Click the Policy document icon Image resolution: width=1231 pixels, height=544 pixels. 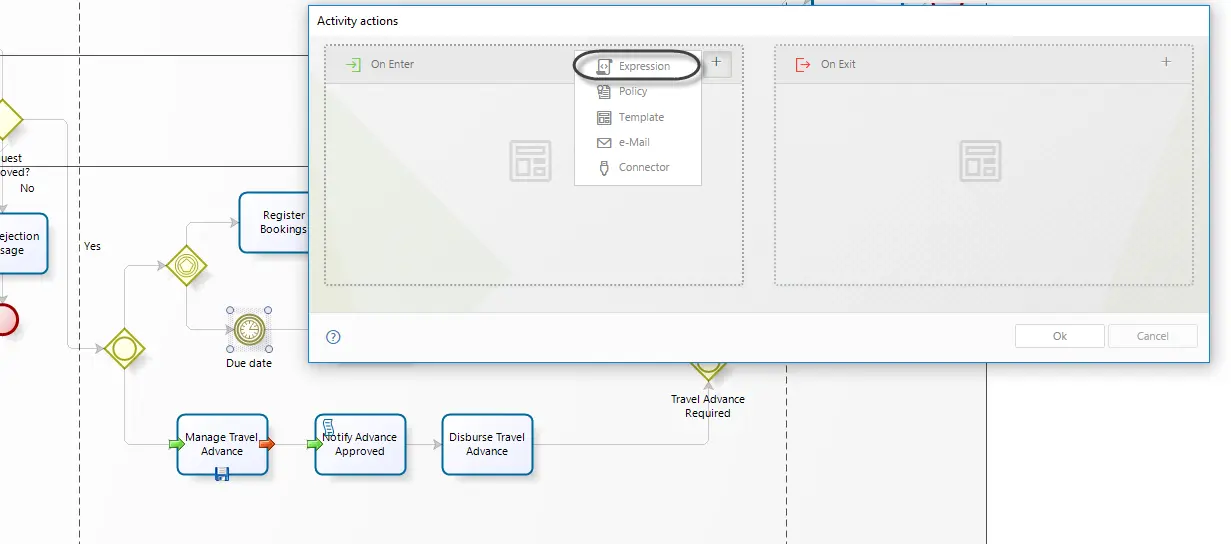(x=603, y=91)
